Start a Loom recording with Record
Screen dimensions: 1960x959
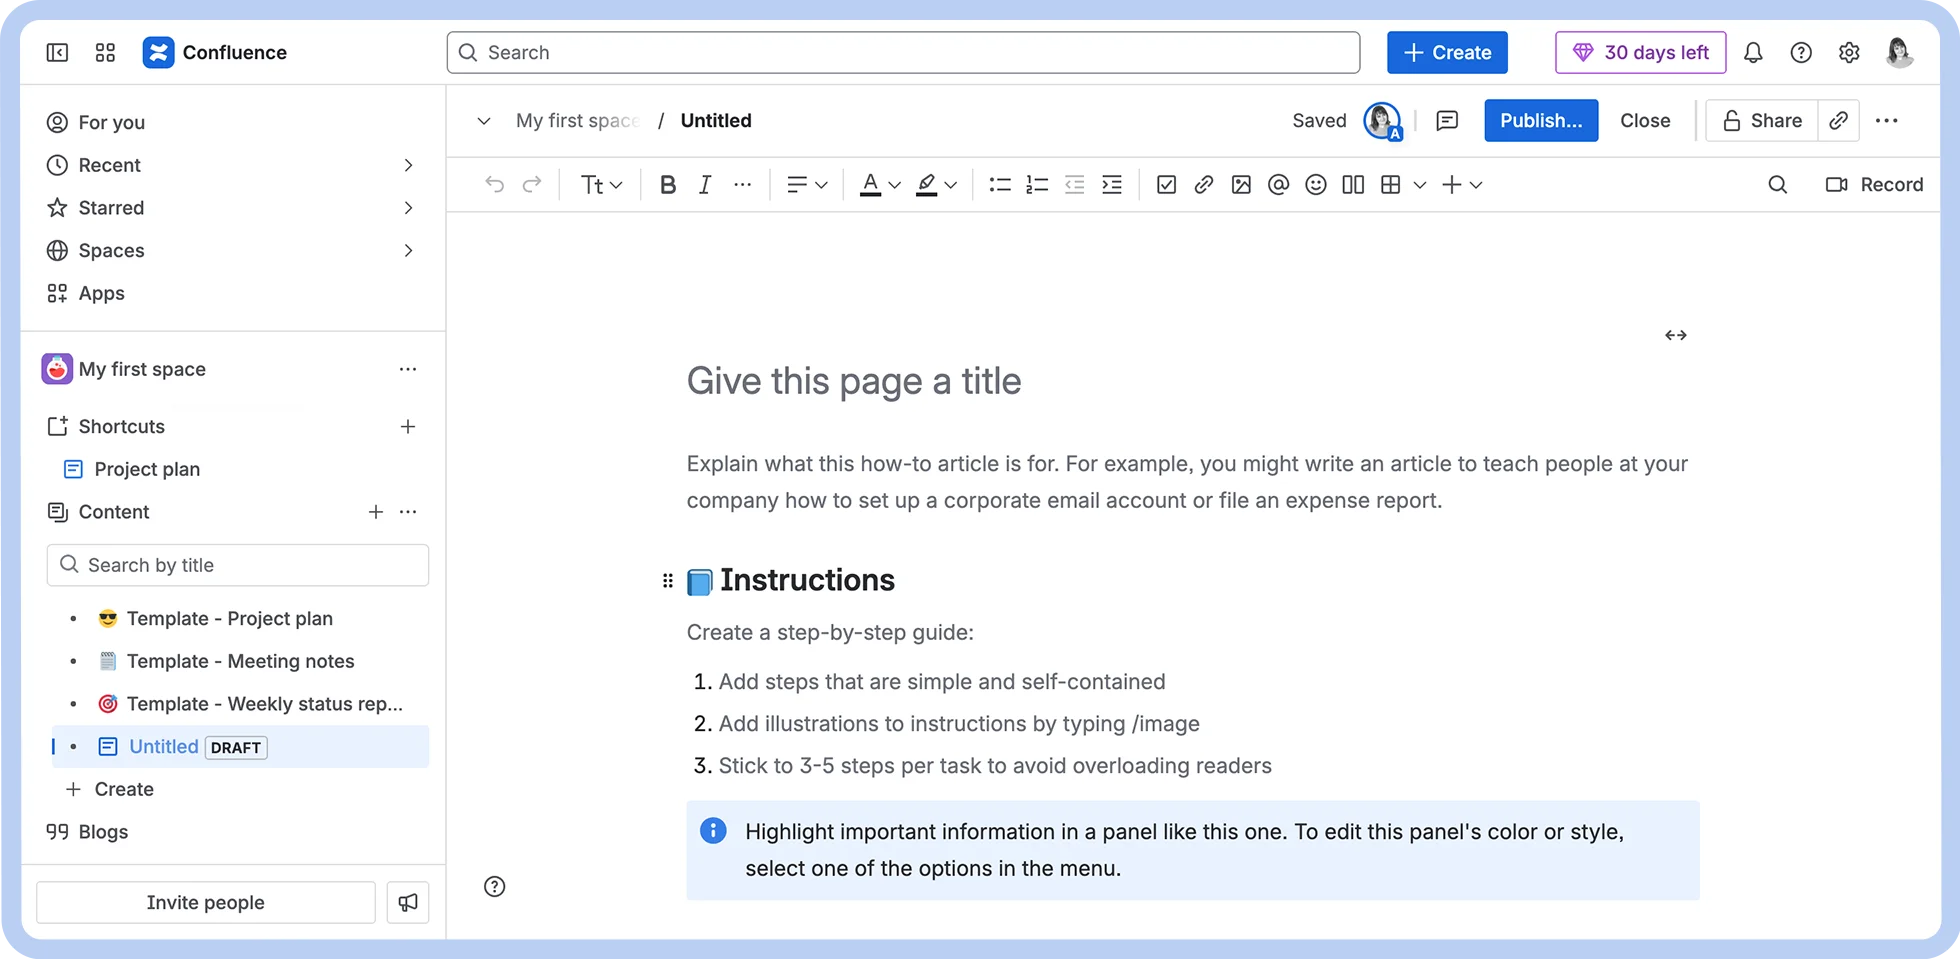point(1874,184)
